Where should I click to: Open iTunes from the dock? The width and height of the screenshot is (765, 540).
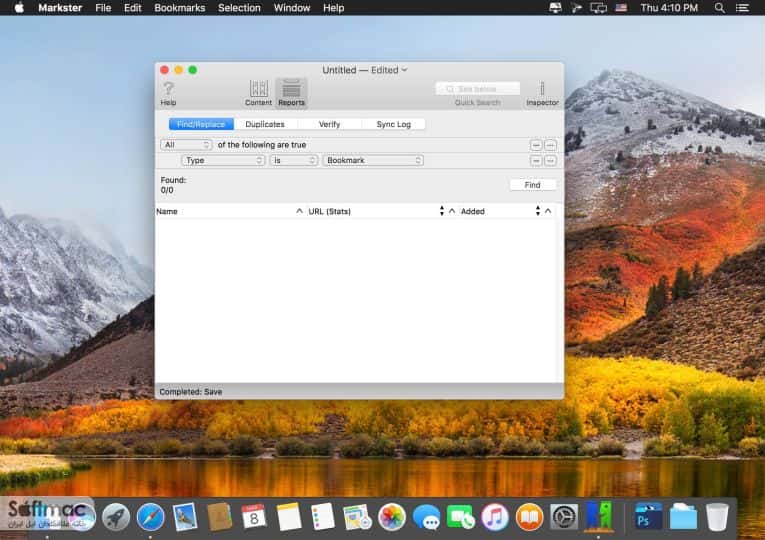point(494,518)
